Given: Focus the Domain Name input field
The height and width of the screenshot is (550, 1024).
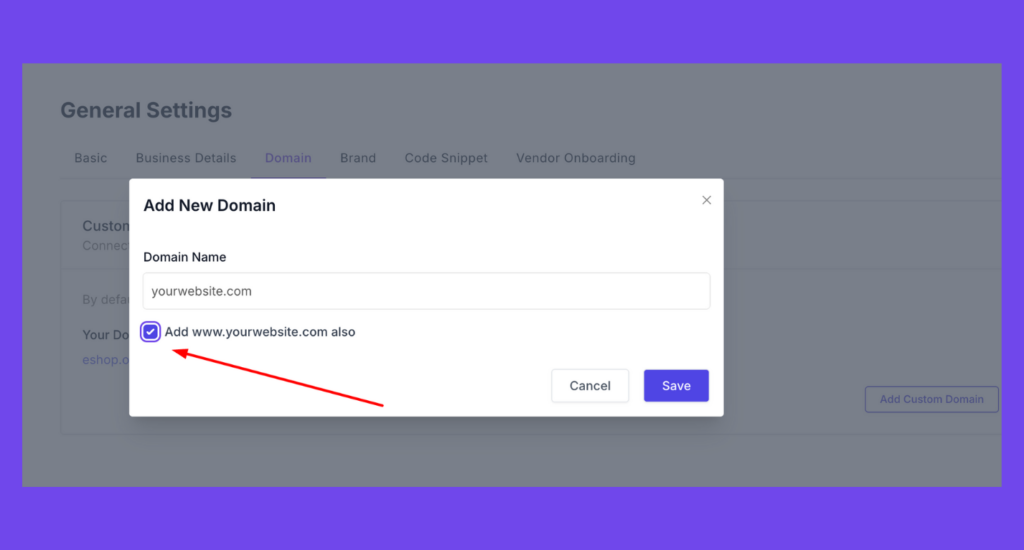Looking at the screenshot, I should (426, 291).
